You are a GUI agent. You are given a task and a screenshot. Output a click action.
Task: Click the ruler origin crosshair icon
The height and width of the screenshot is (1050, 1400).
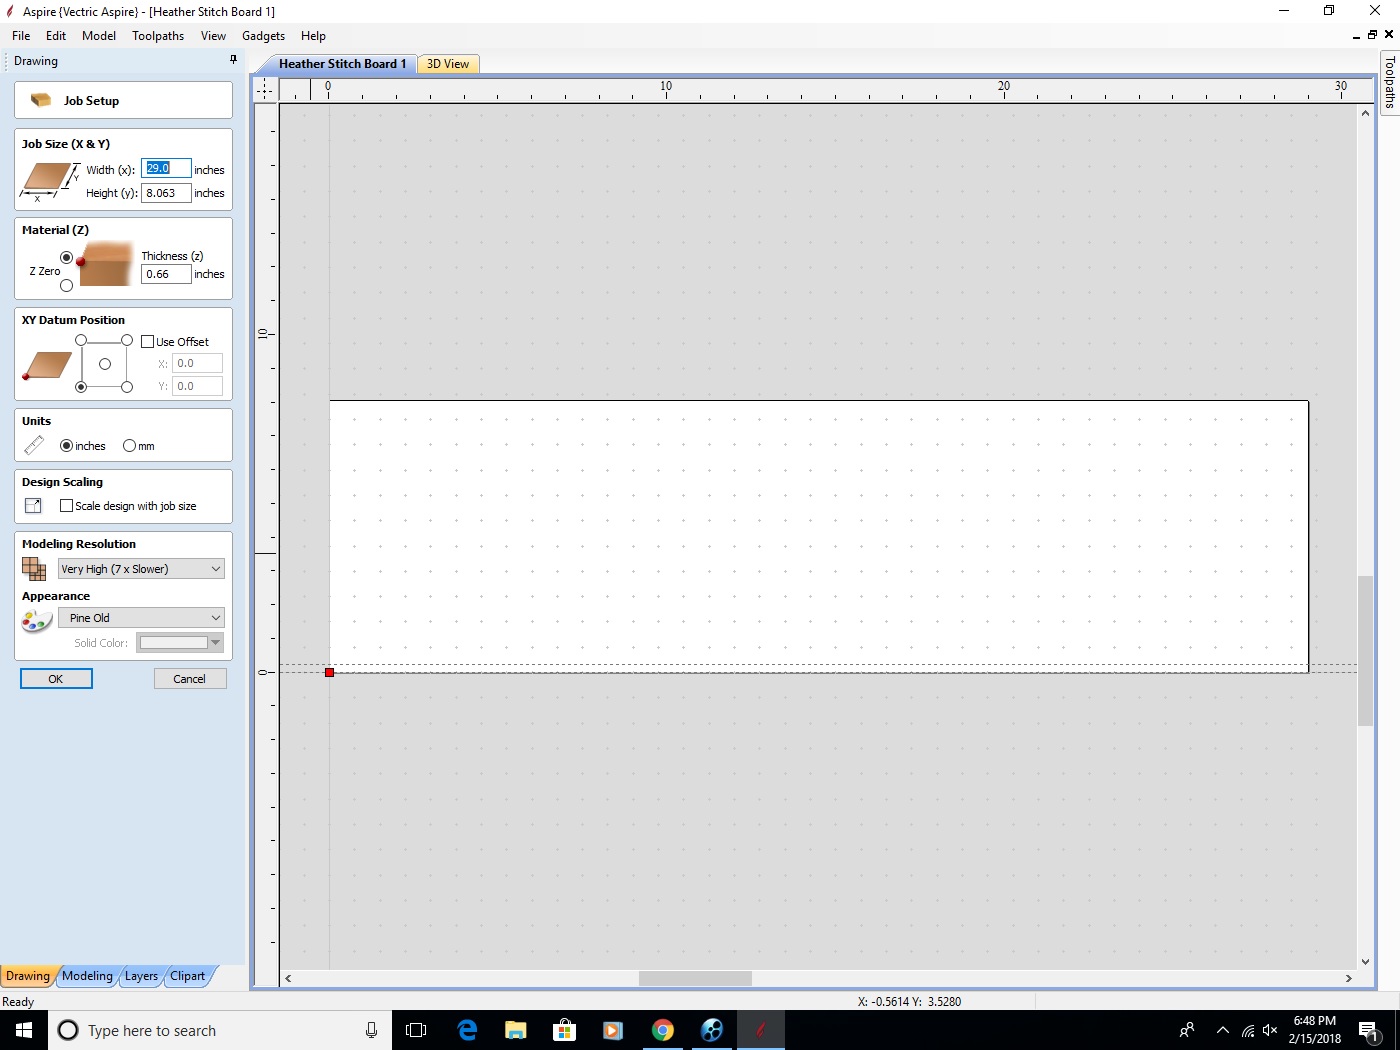tap(264, 90)
